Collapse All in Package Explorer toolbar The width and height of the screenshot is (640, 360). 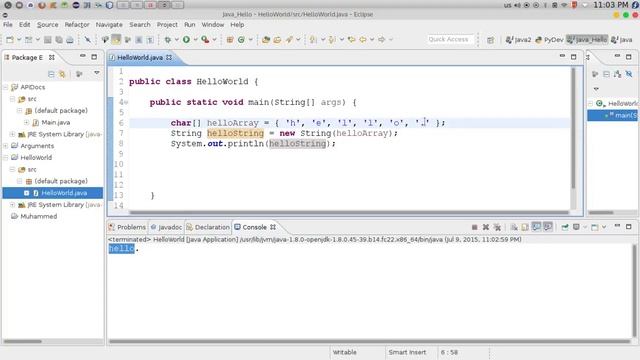point(51,74)
